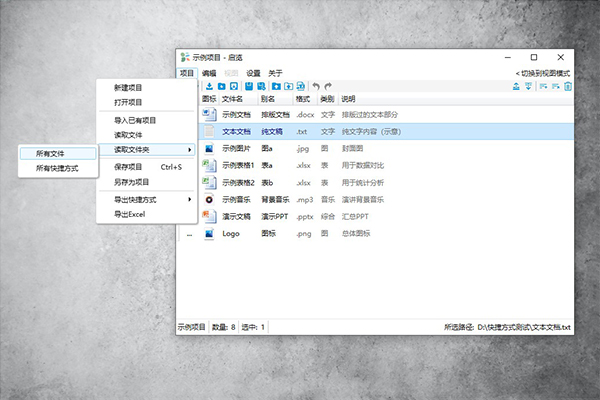Select the 示例音乐 file name
This screenshot has width=600, height=400.
(236, 199)
